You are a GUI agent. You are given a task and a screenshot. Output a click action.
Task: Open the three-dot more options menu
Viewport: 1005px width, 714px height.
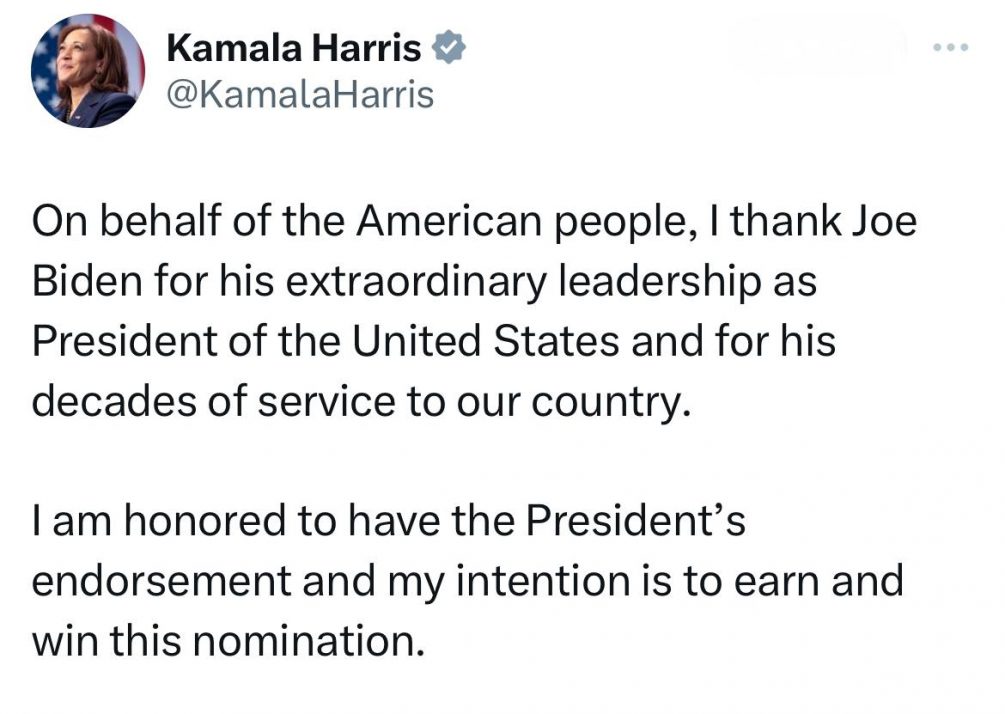(x=951, y=48)
